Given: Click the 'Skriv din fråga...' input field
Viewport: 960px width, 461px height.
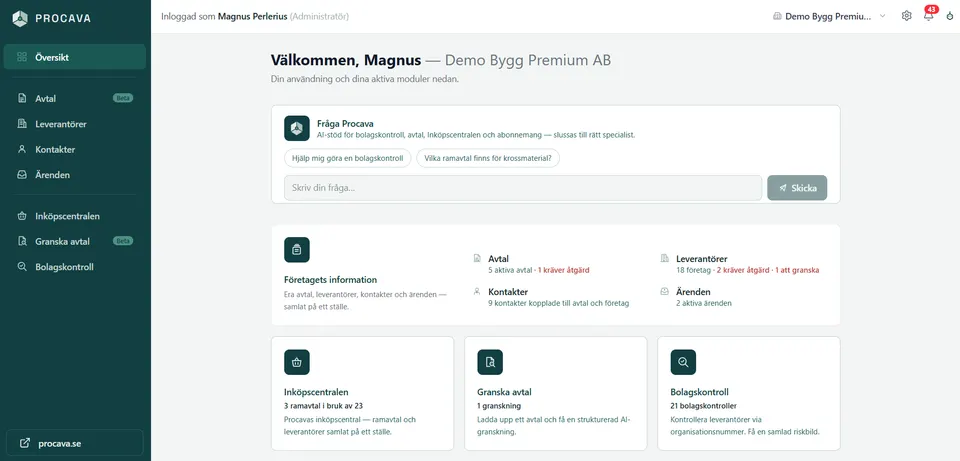Looking at the screenshot, I should [x=523, y=188].
